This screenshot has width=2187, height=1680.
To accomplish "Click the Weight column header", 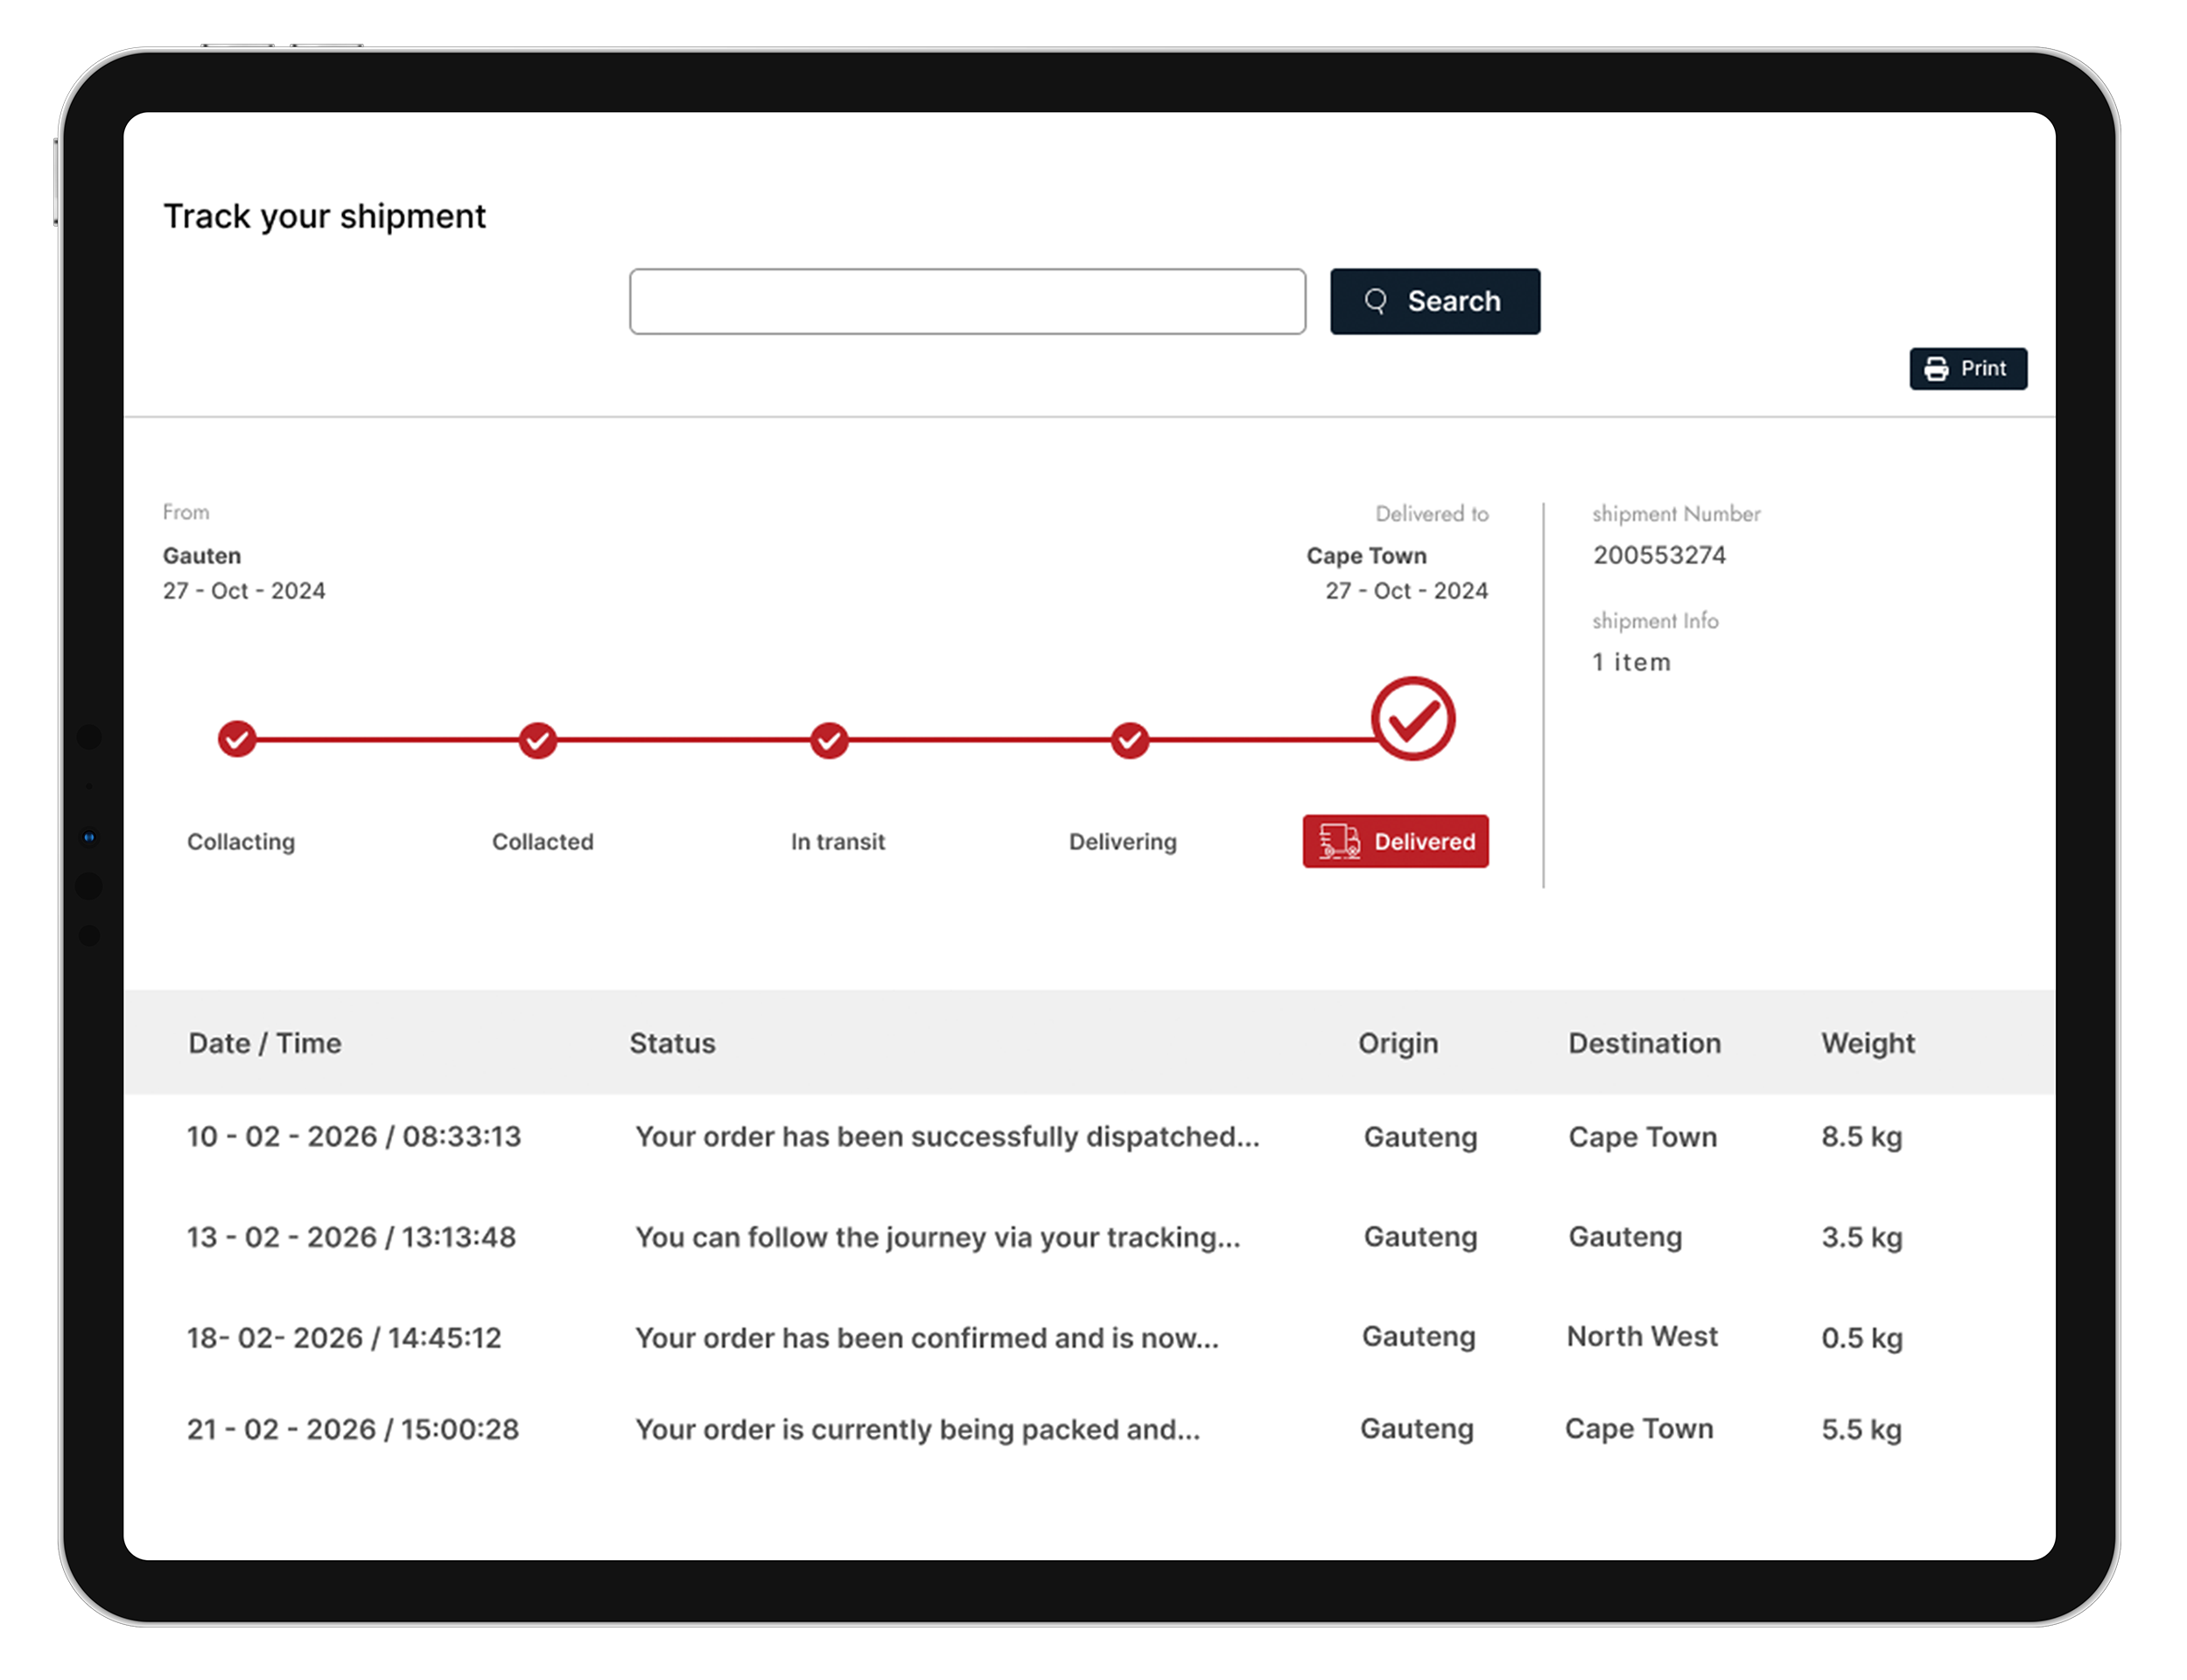I will pyautogui.click(x=1867, y=1043).
